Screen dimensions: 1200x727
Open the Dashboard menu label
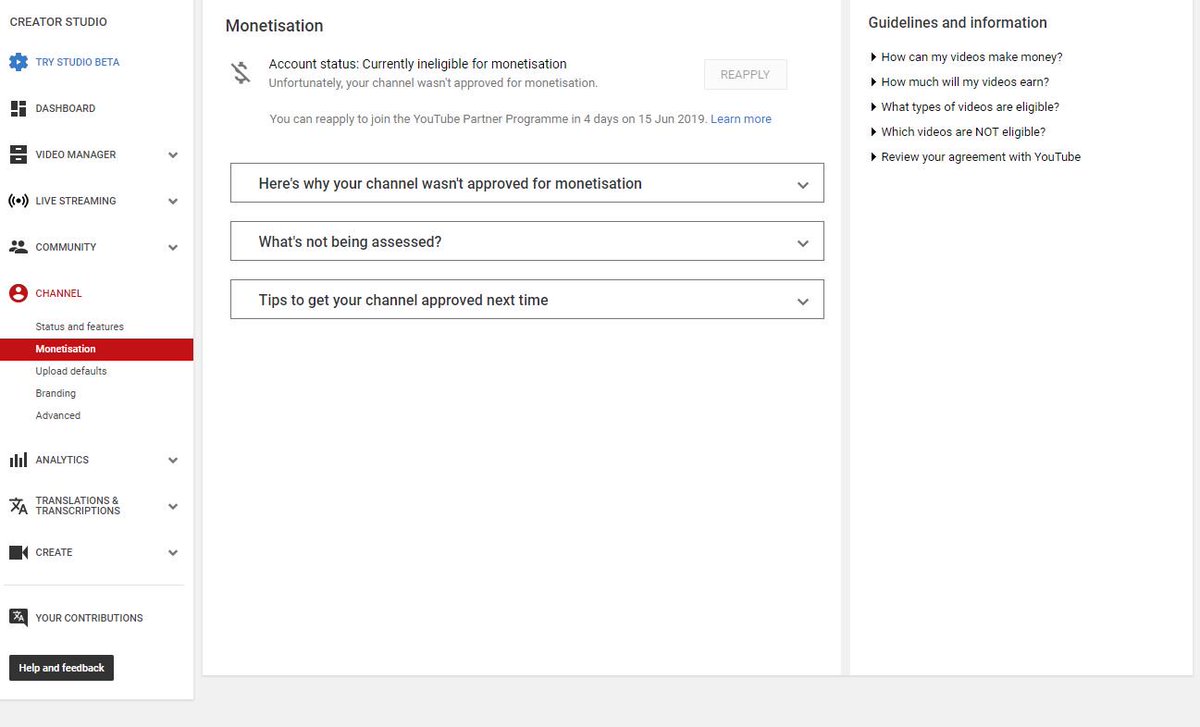(65, 108)
